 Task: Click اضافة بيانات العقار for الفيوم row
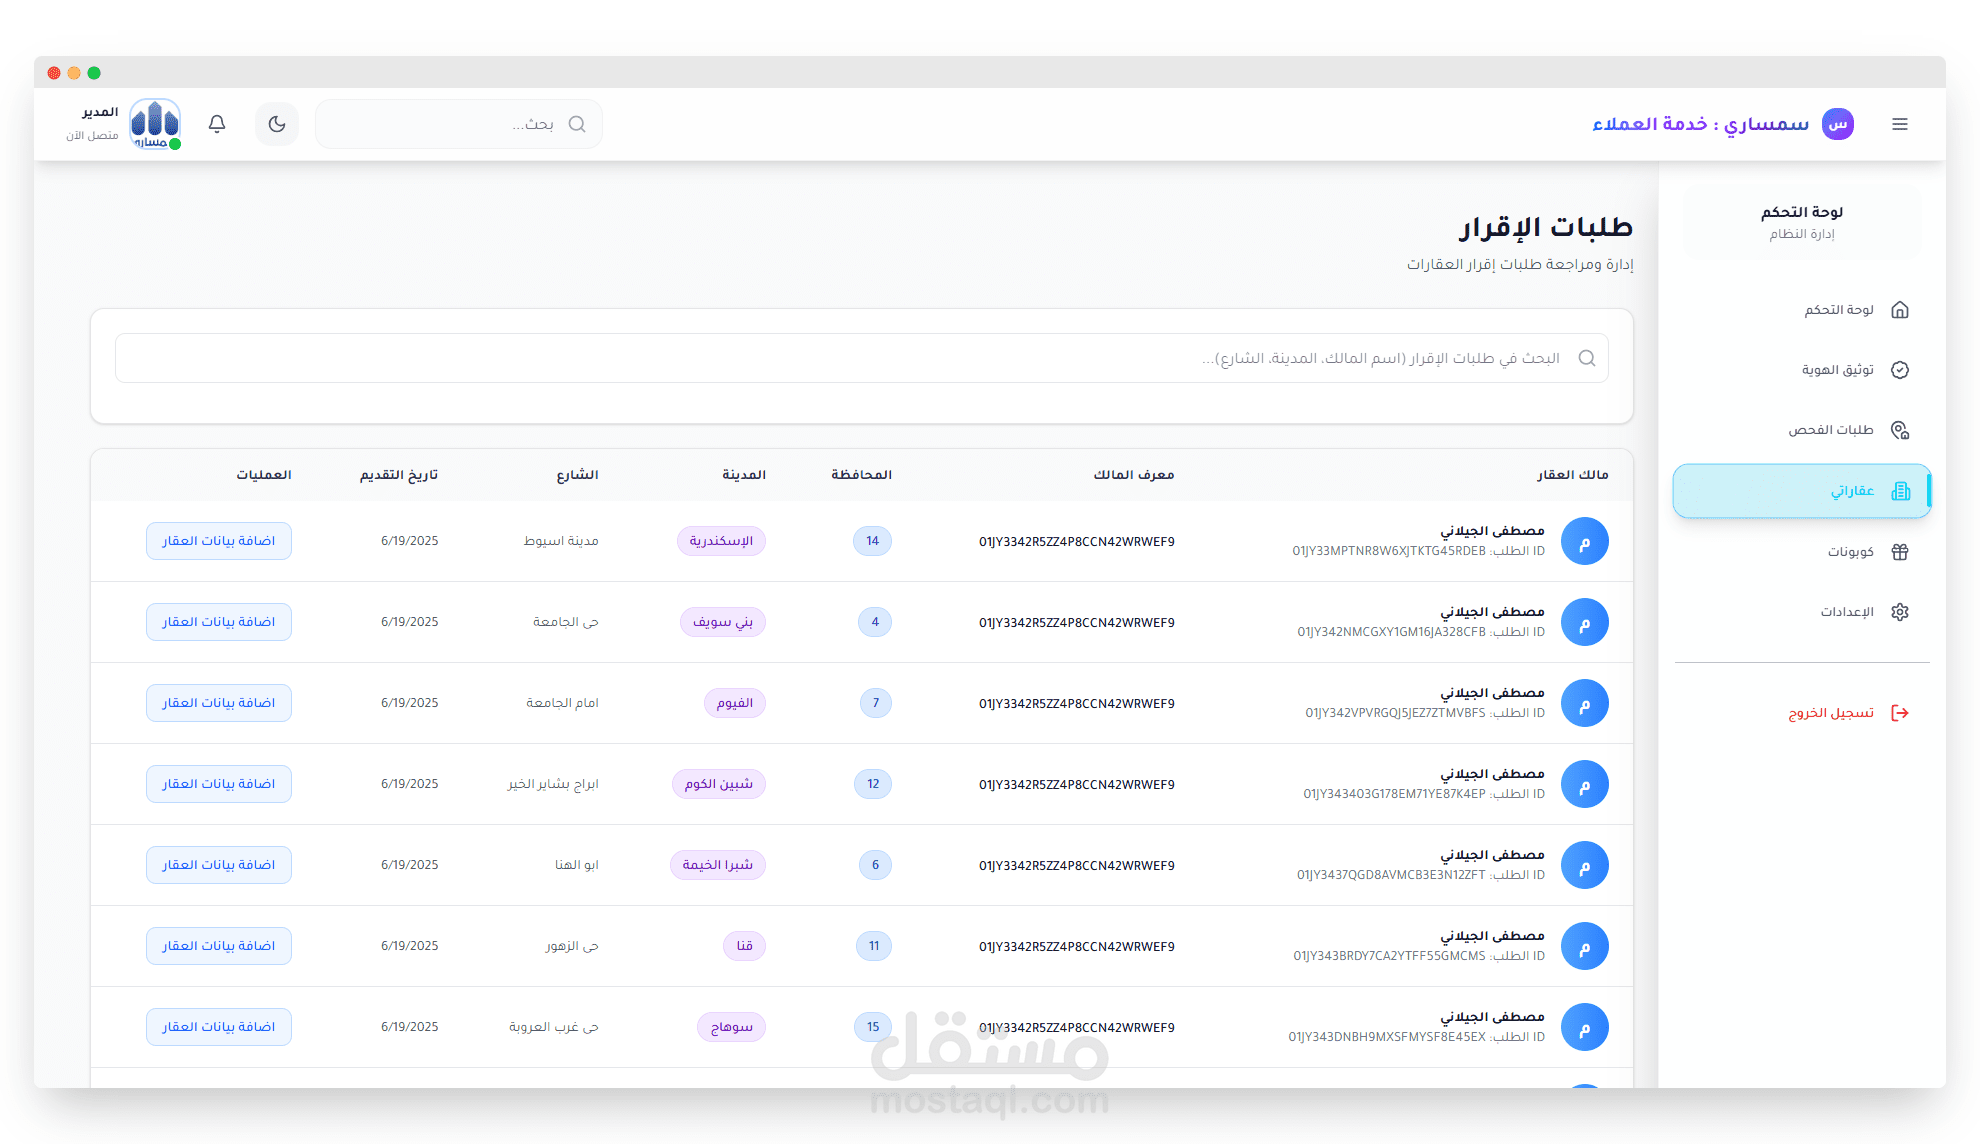218,703
